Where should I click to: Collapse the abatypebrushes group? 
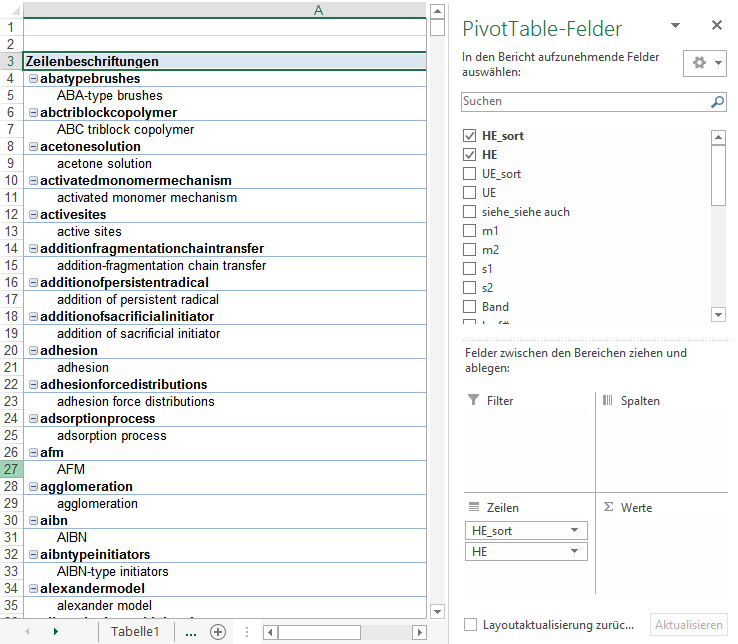click(x=33, y=79)
